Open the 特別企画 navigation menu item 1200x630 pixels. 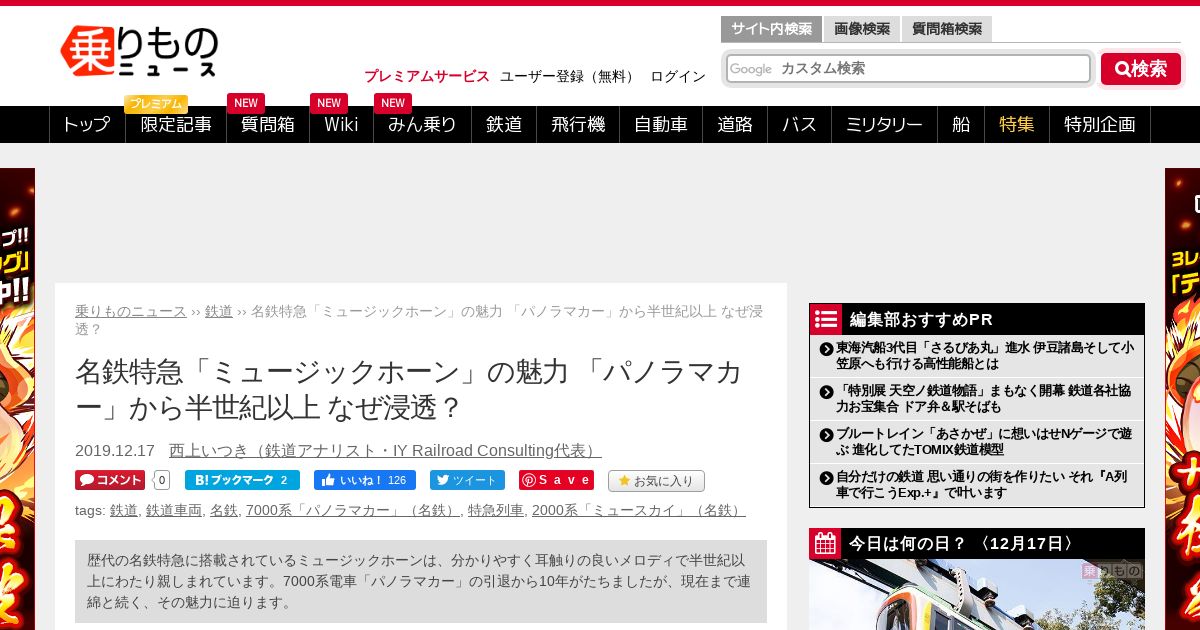point(1100,125)
